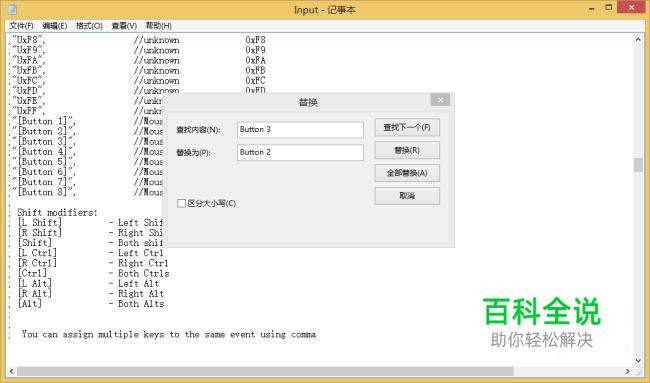Click 取消 to cancel the replace dialog
The width and height of the screenshot is (650, 383).
[x=407, y=196]
